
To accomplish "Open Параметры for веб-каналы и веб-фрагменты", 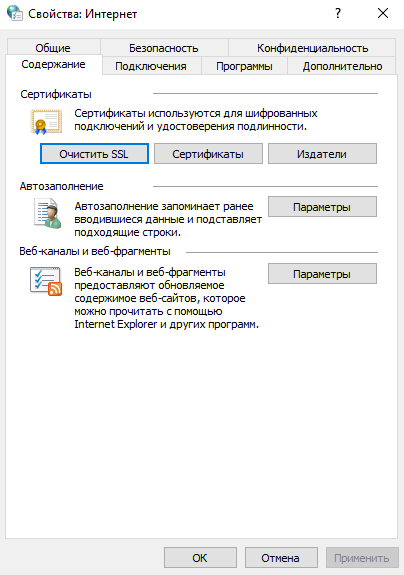I will [322, 274].
